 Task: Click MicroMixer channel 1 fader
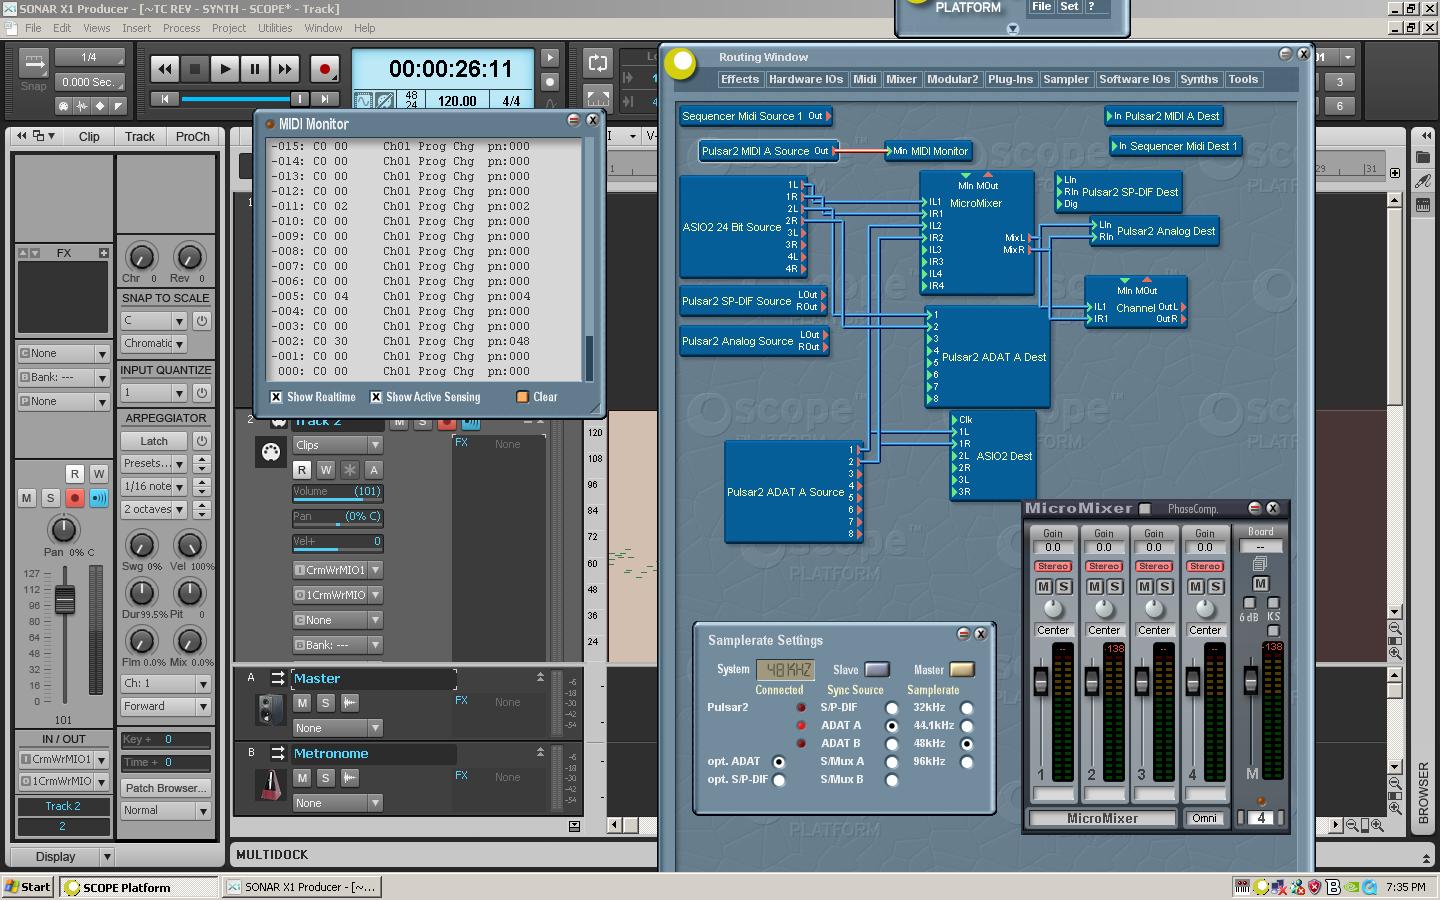1041,682
